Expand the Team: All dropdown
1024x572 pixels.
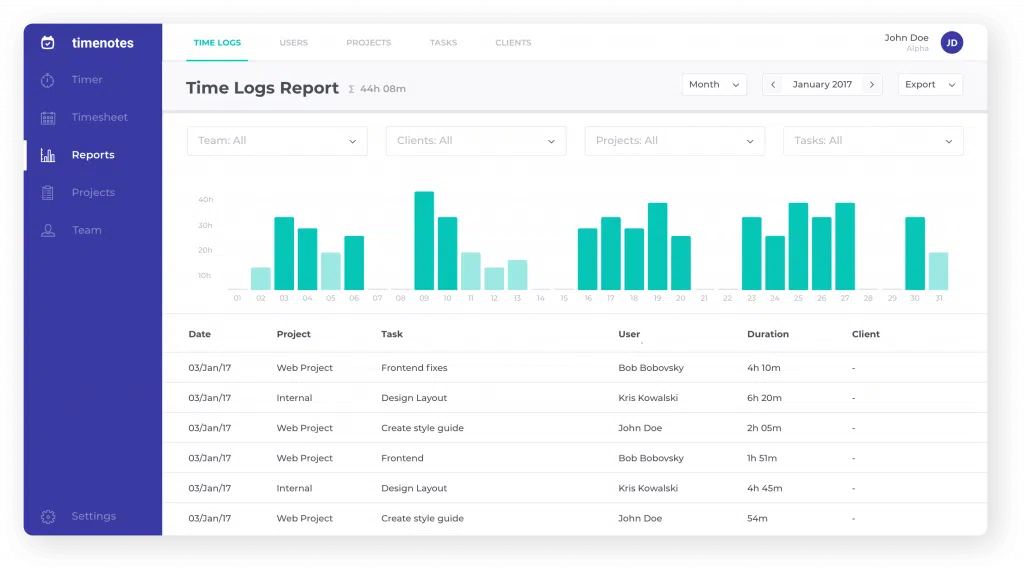277,141
